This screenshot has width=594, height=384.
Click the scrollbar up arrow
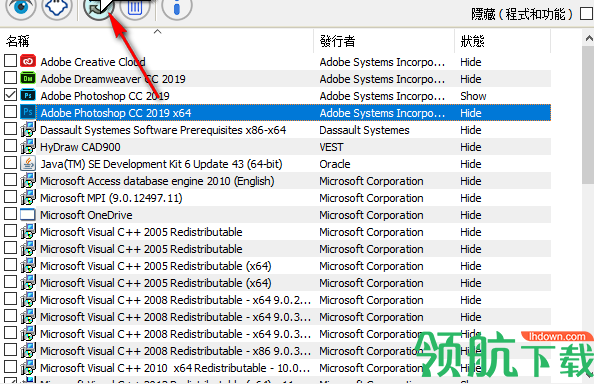588,38
